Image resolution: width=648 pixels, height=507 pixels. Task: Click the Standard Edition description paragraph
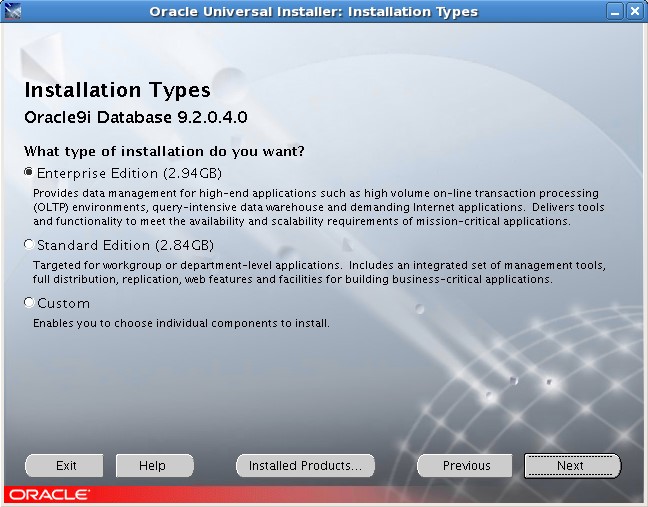(x=319, y=273)
